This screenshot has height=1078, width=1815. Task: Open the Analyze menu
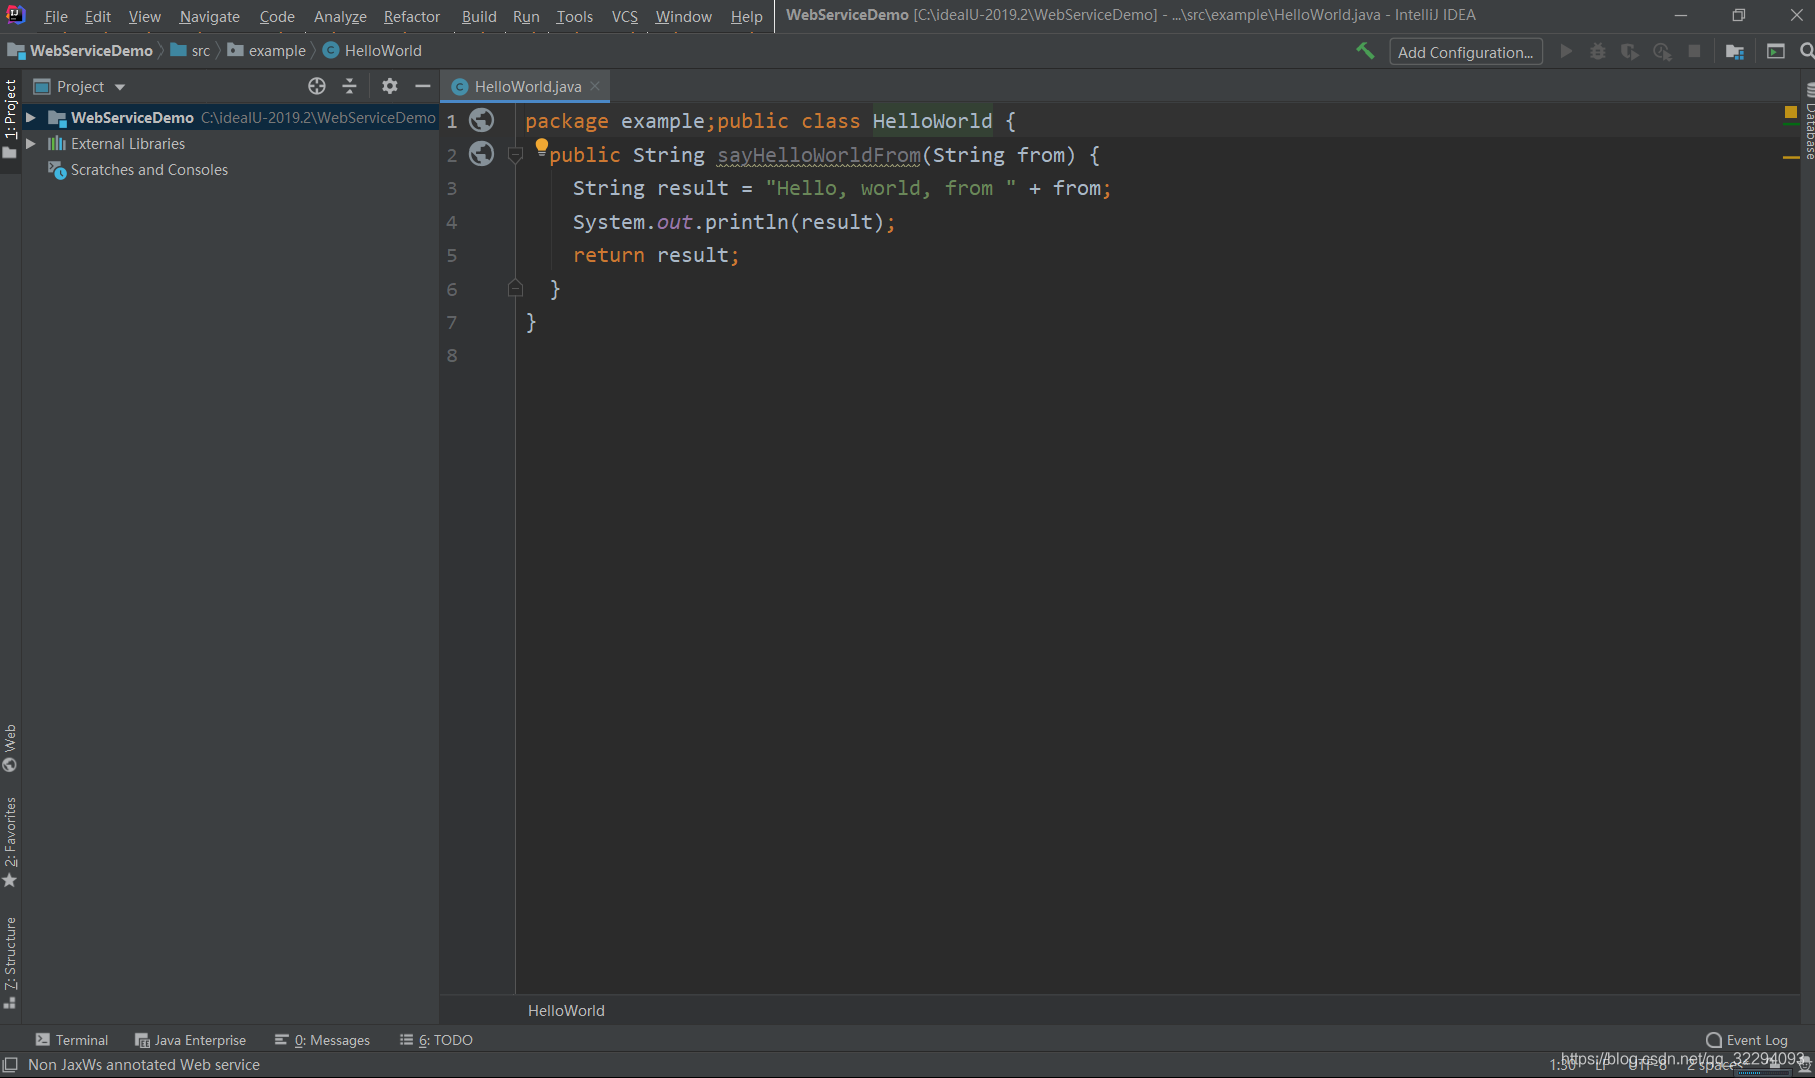click(x=340, y=16)
